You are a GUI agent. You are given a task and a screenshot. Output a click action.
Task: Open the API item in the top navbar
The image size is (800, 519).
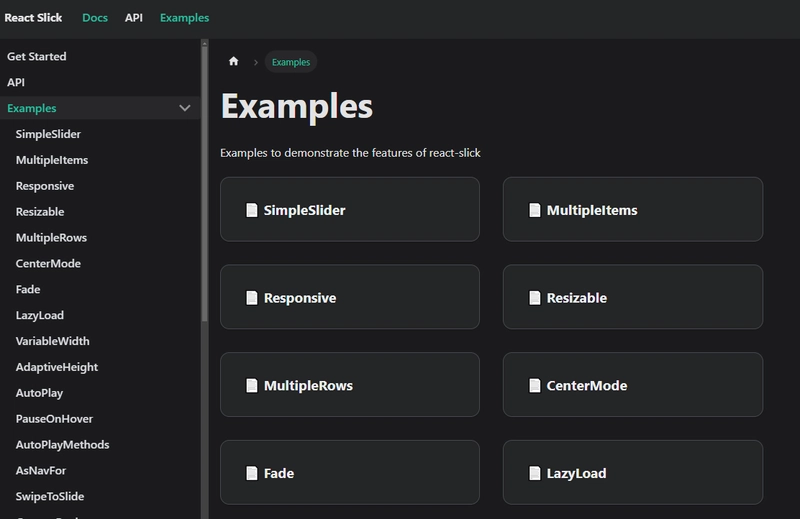(x=134, y=18)
